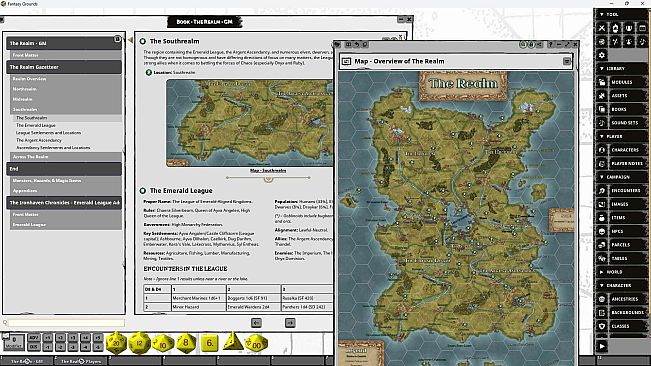Click the book index search field

tap(66, 322)
